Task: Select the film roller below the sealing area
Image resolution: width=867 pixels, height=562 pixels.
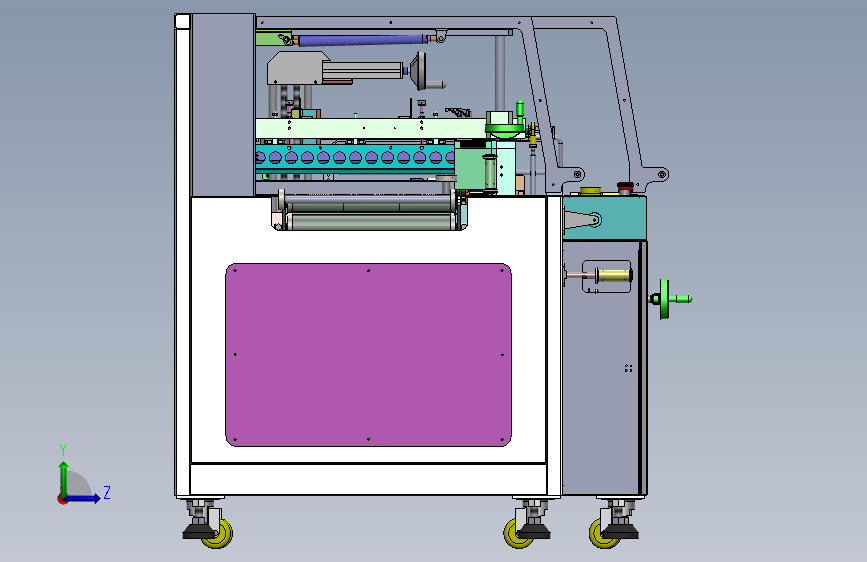Action: 369,221
